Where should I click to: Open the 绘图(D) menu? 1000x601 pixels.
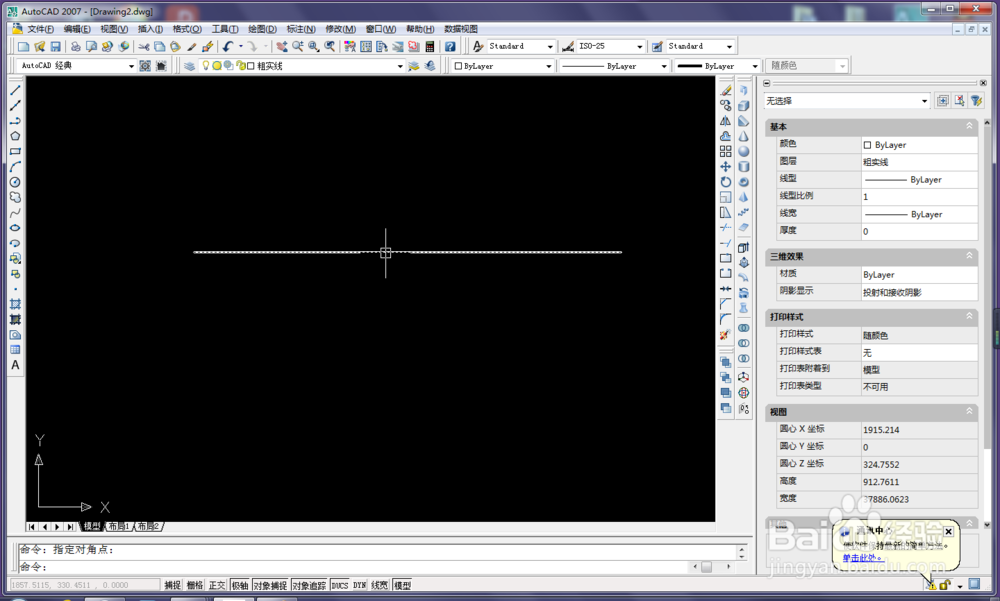[x=262, y=29]
